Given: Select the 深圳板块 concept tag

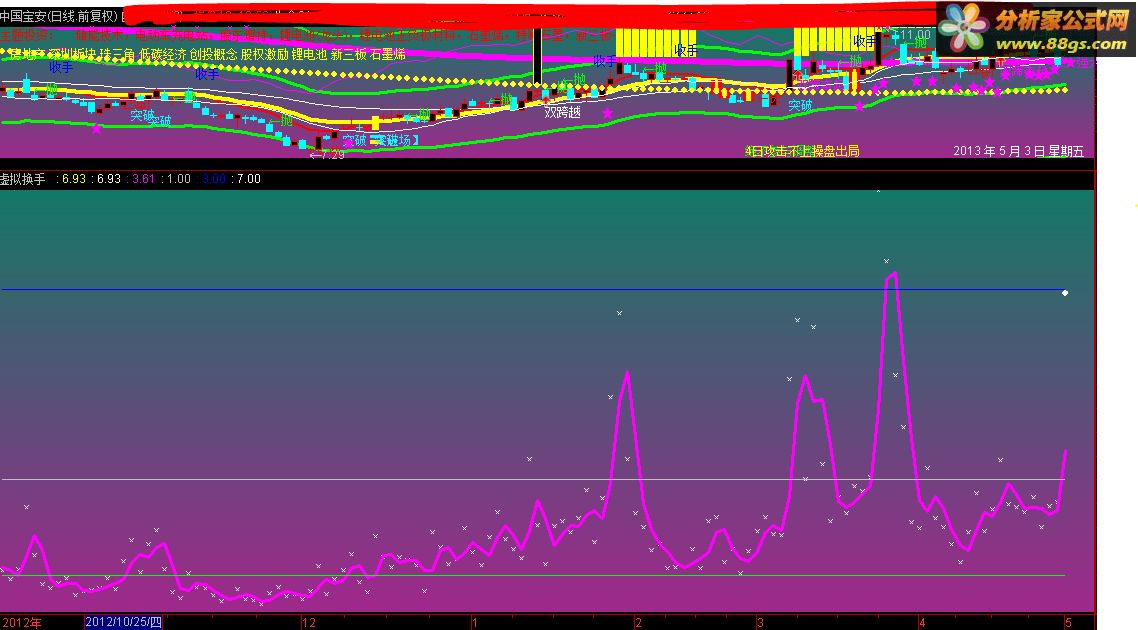Looking at the screenshot, I should click(73, 54).
